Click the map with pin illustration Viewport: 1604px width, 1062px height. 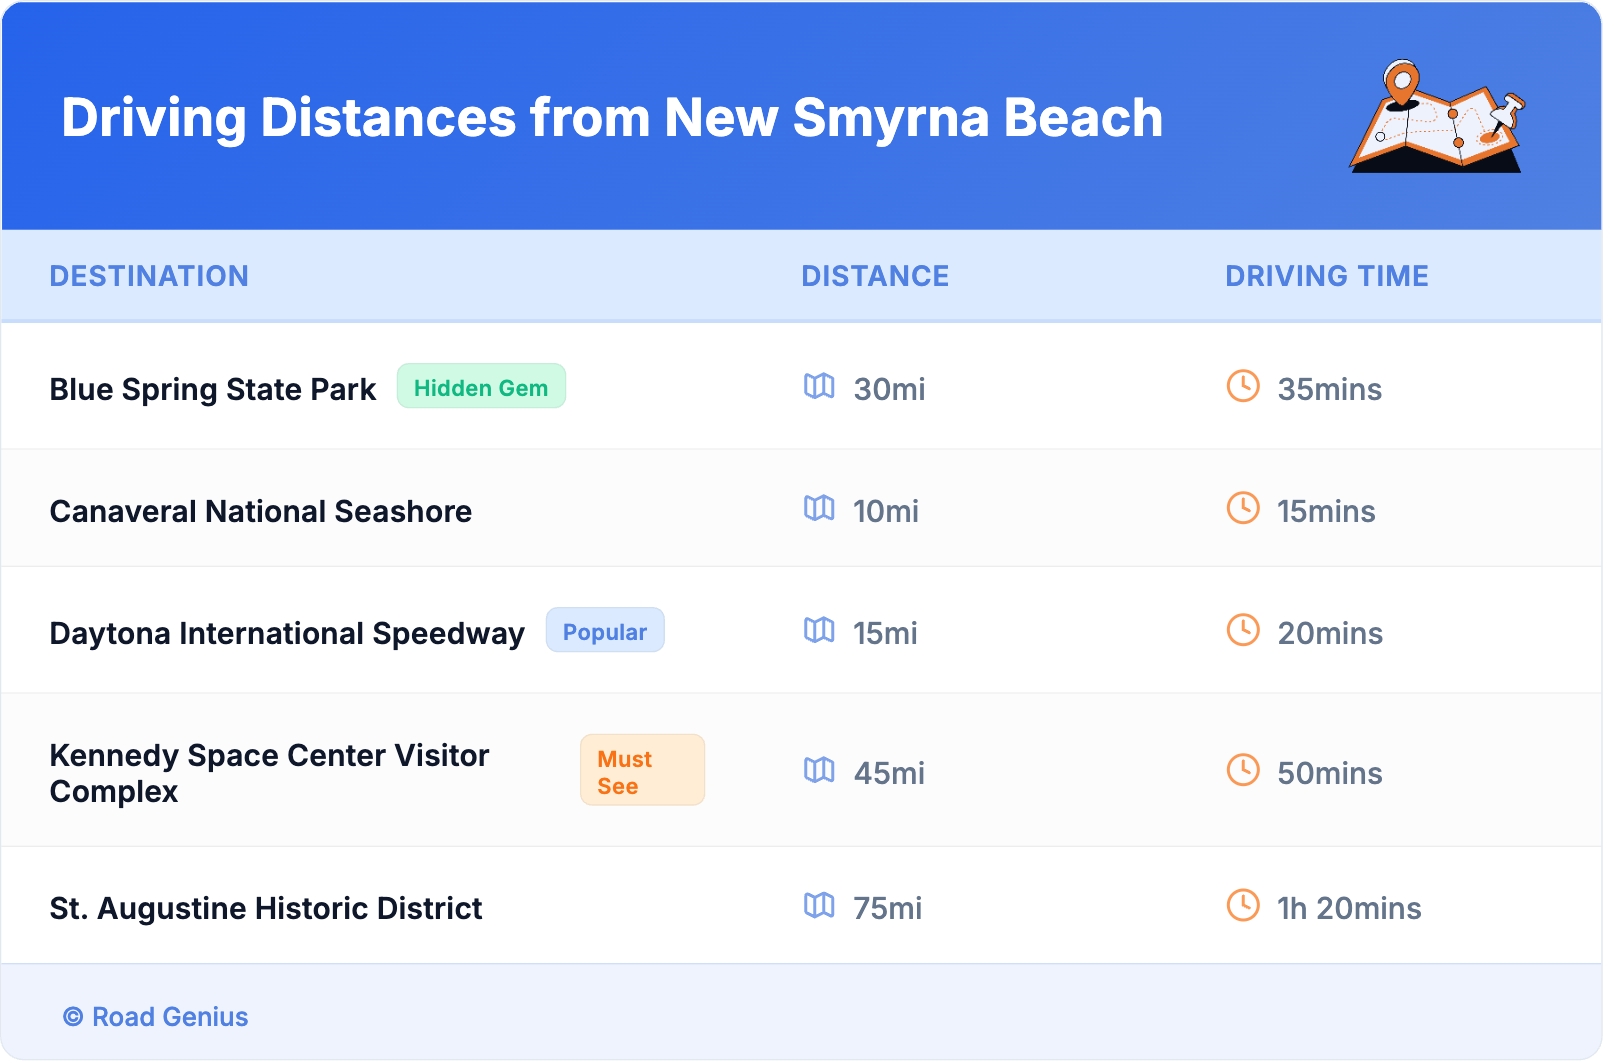(x=1437, y=117)
